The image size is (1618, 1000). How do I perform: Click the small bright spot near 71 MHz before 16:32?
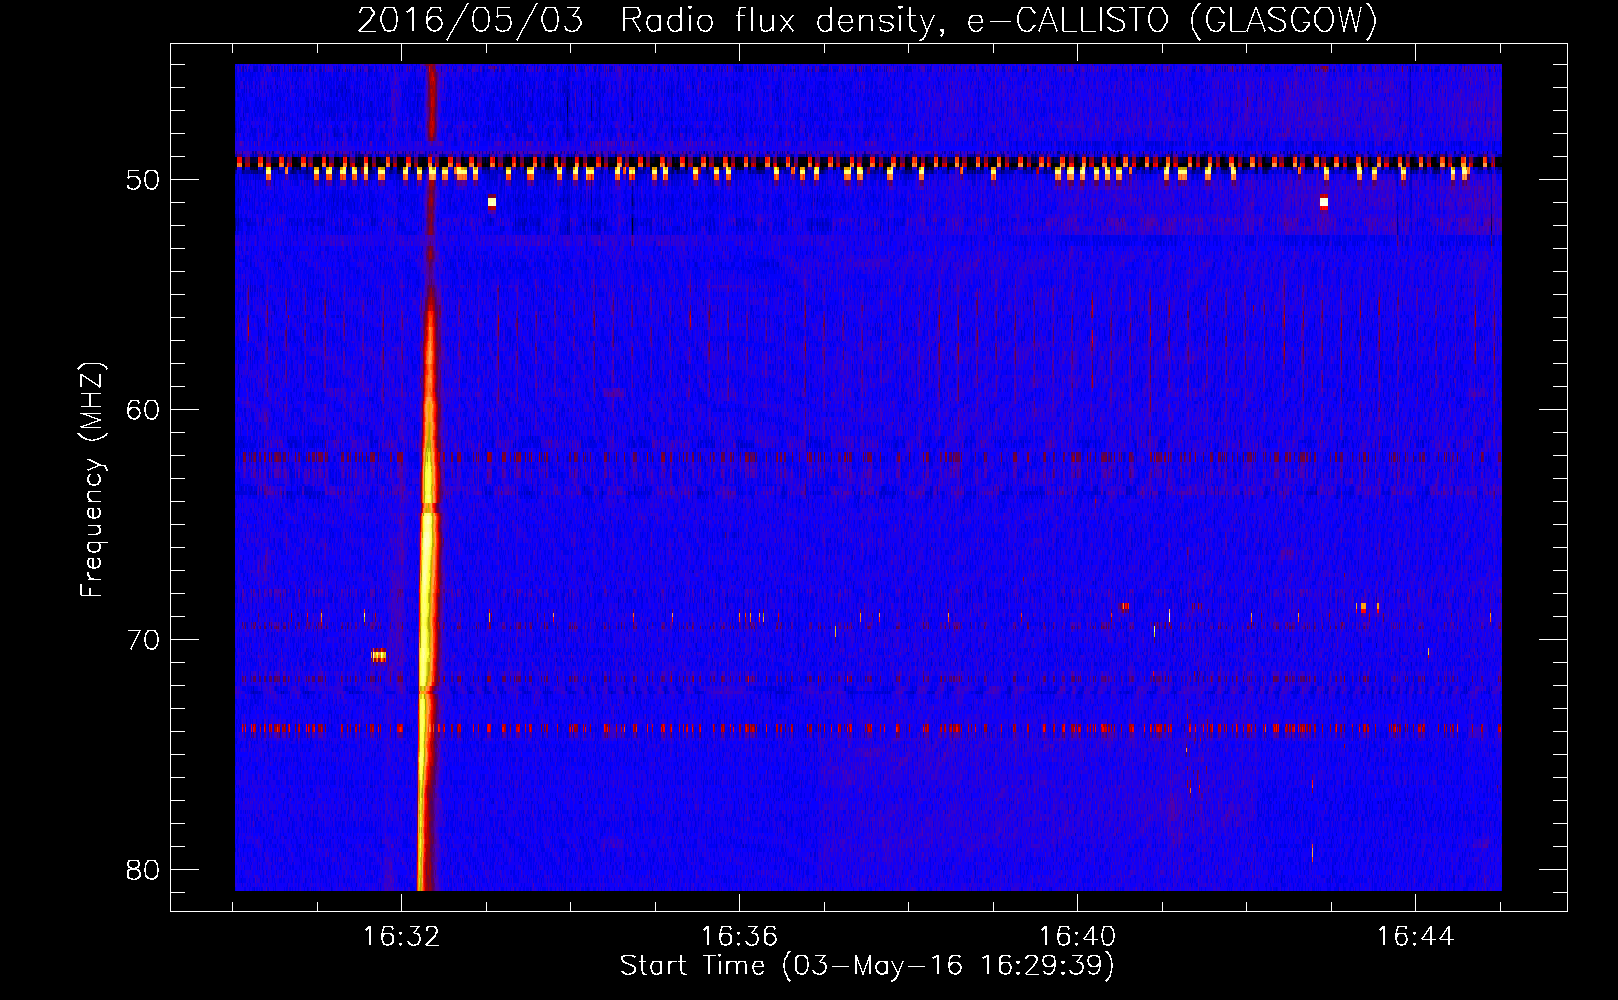tap(379, 656)
